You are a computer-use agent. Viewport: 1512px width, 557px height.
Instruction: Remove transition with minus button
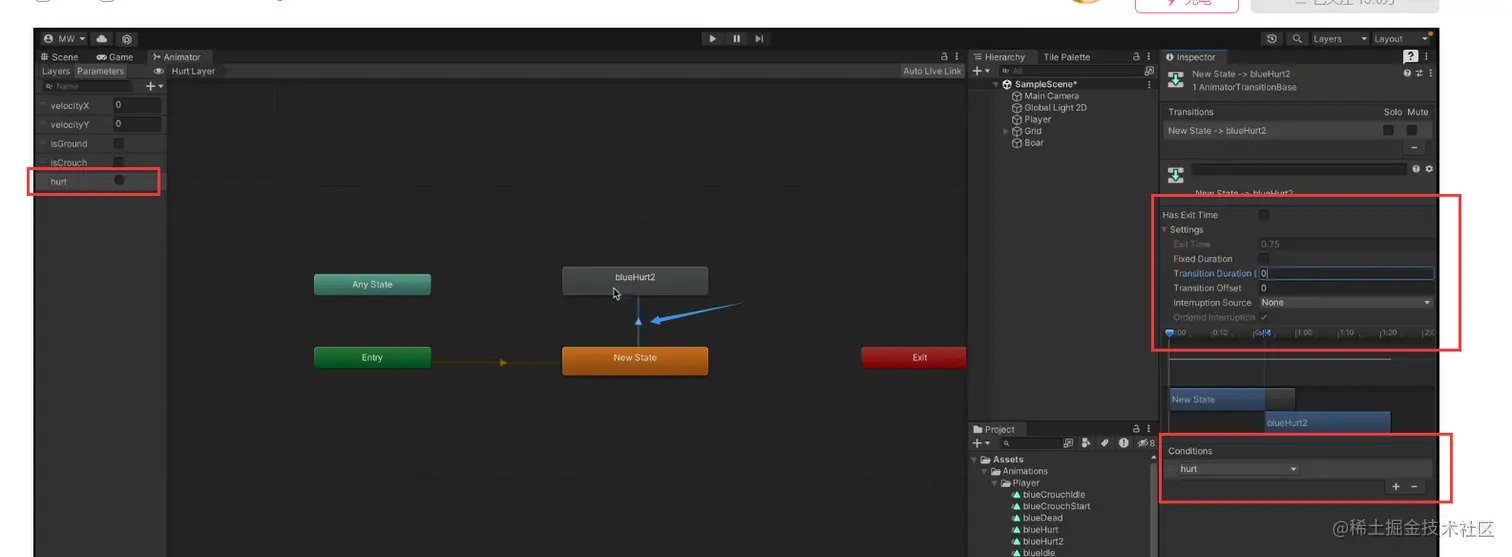click(x=1413, y=148)
